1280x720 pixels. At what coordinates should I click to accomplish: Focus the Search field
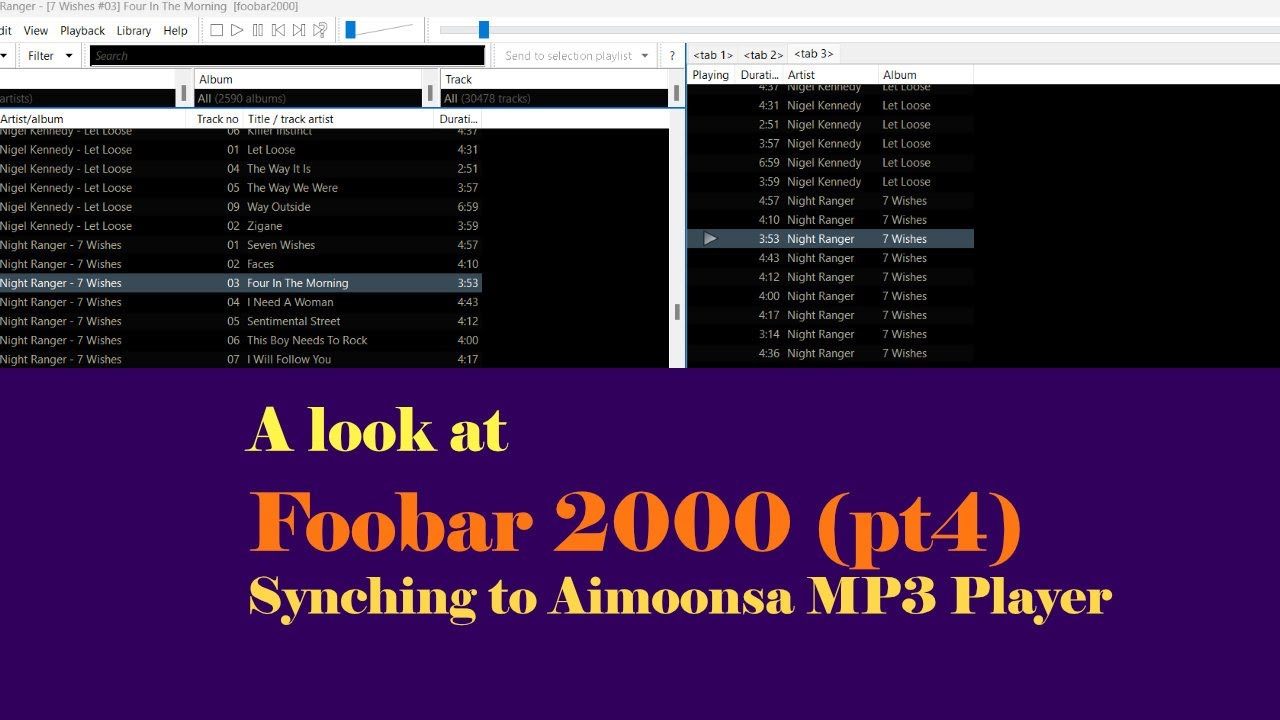click(x=287, y=56)
